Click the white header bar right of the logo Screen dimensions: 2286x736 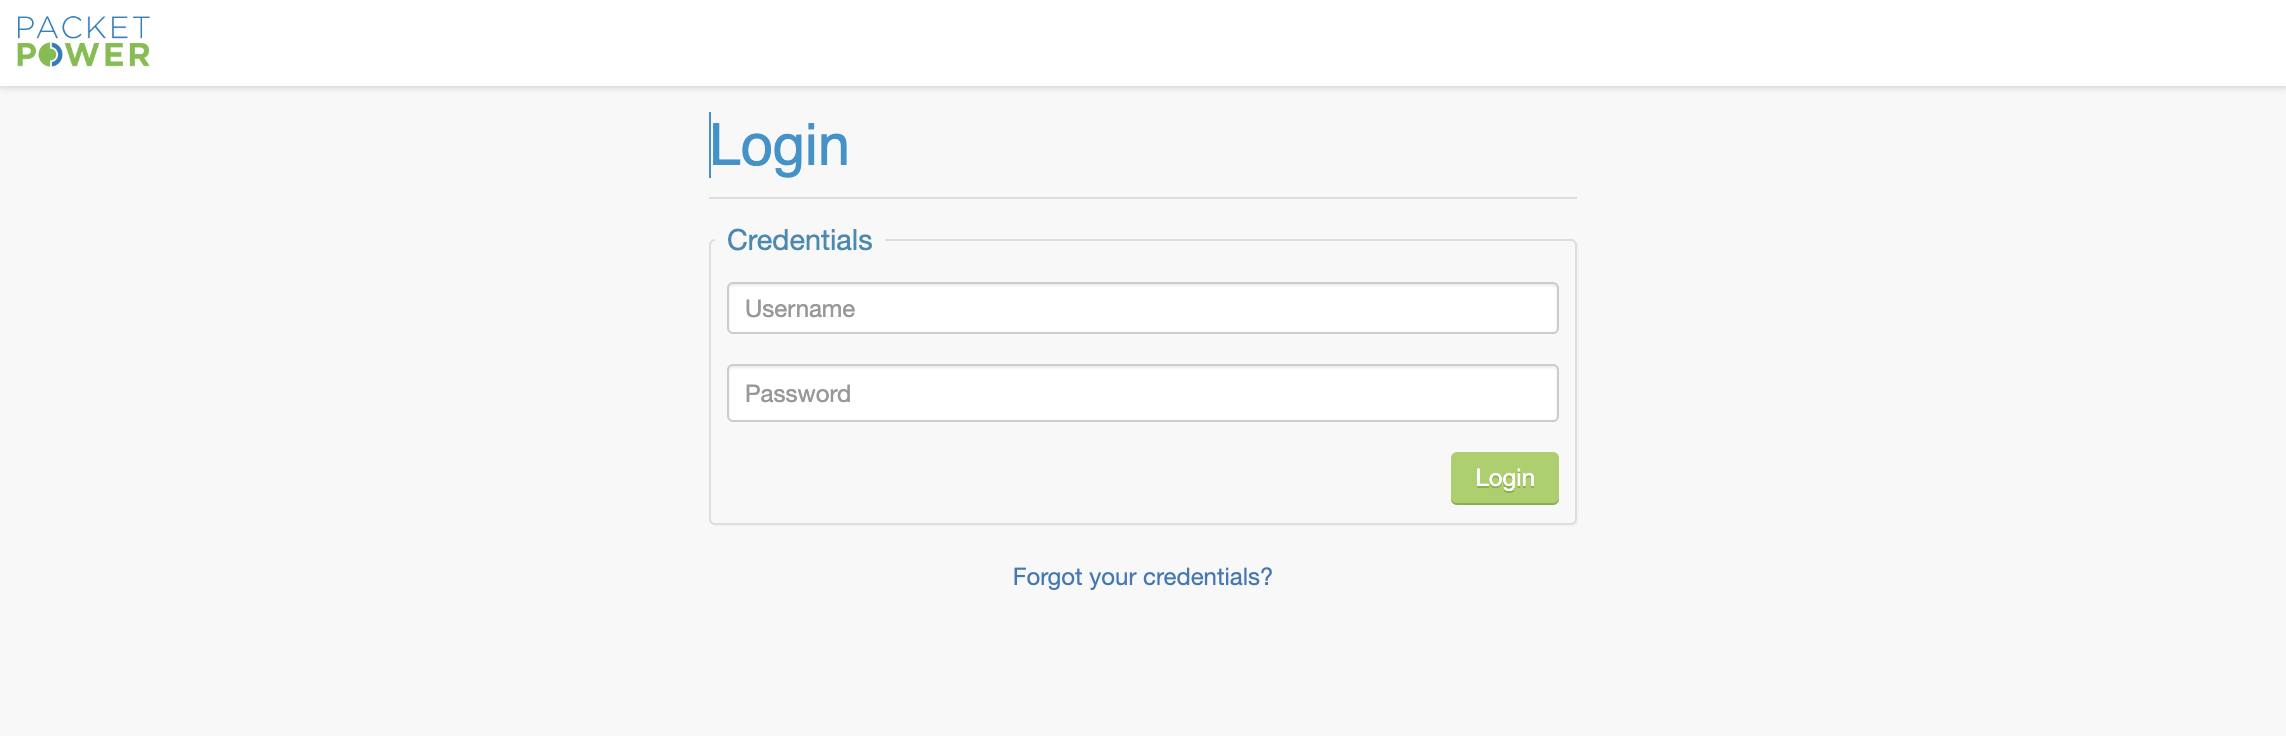coord(1200,42)
